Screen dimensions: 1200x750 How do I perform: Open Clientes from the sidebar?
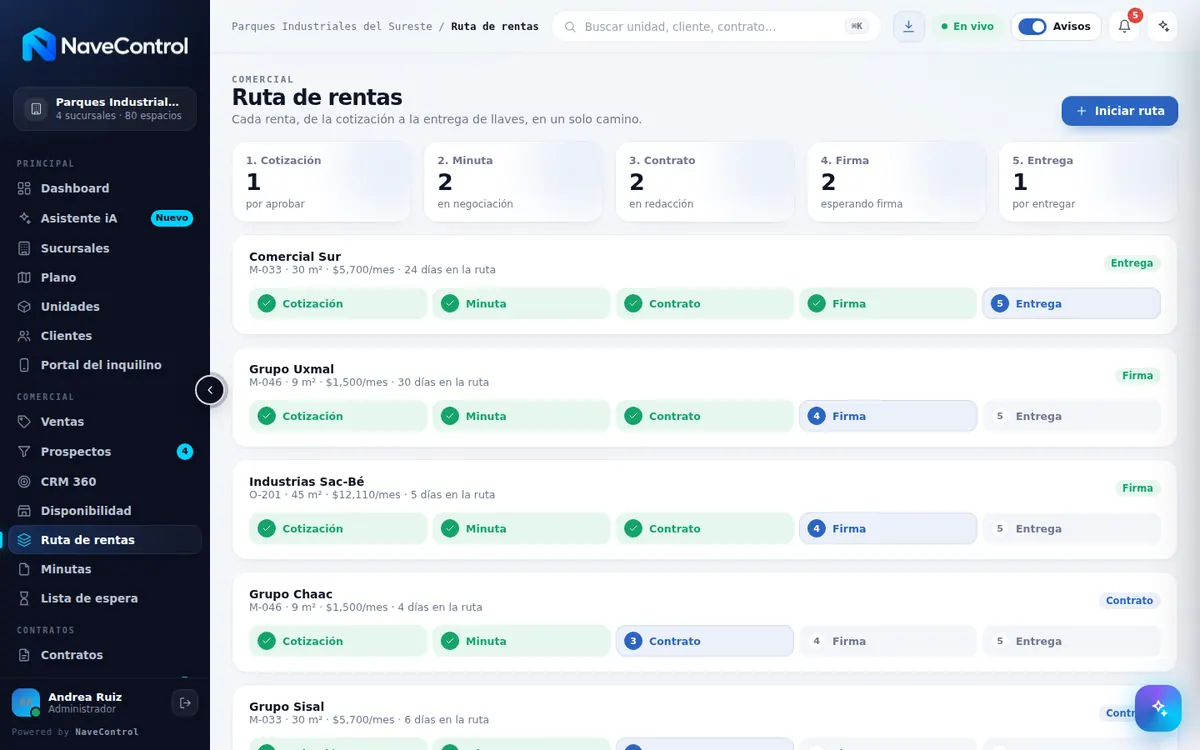(105, 336)
